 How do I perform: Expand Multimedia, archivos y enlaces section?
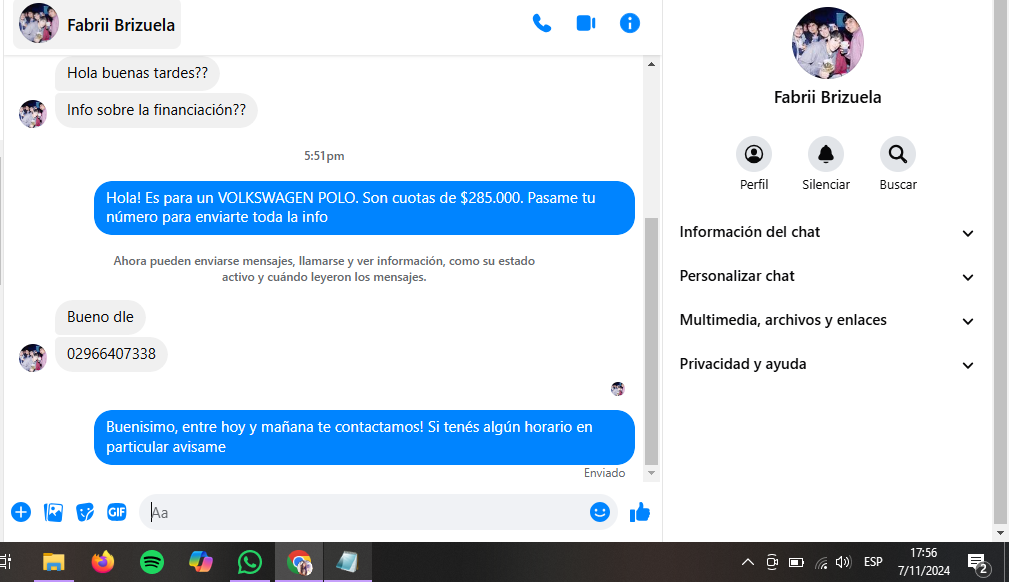[x=826, y=320]
